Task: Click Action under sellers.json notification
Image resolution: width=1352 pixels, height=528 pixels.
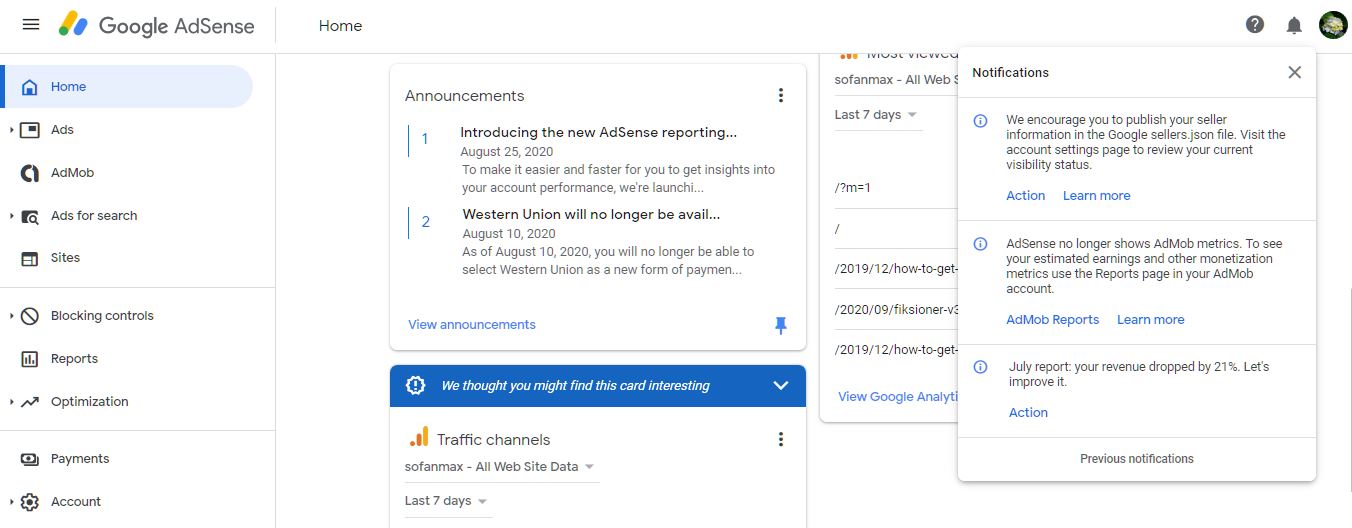Action: (1026, 196)
